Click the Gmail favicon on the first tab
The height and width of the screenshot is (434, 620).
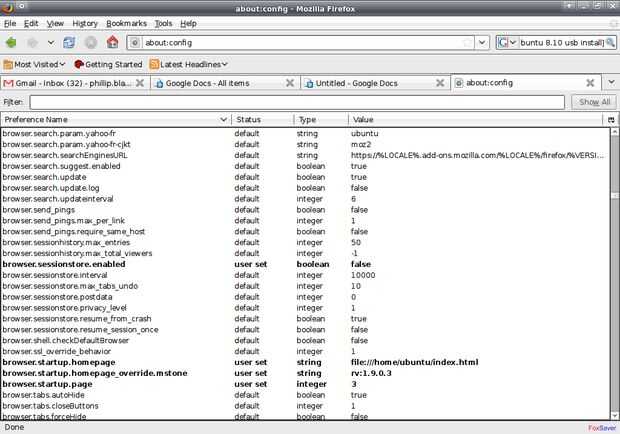[8, 83]
